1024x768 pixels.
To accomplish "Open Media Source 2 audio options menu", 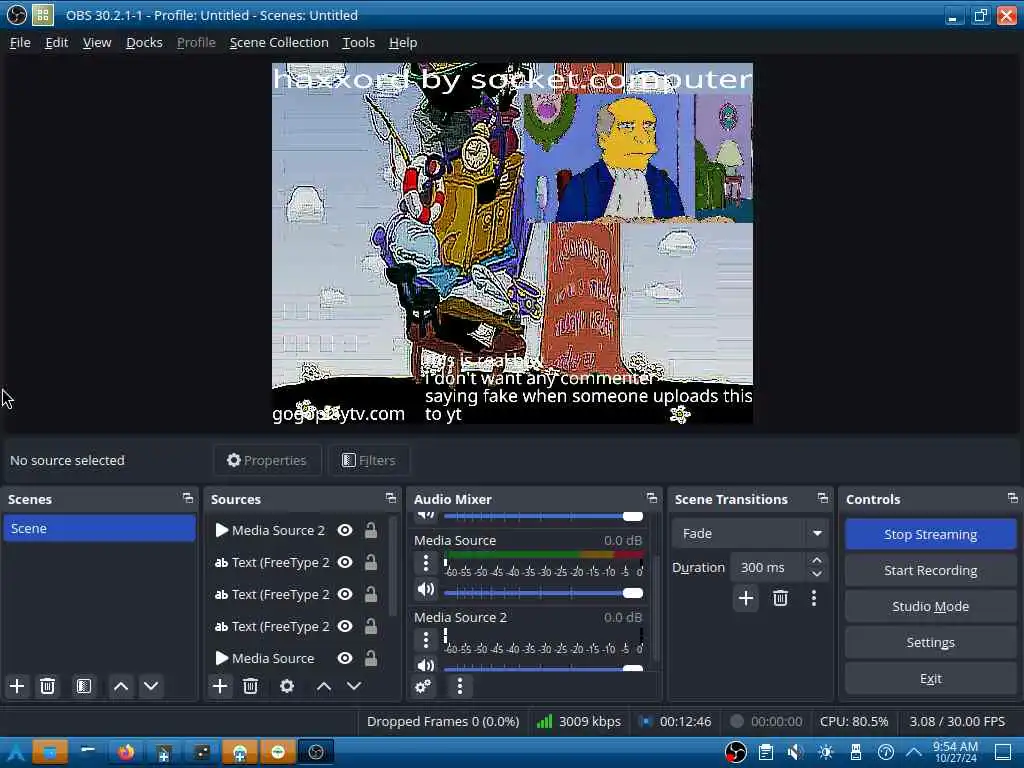I will [x=426, y=639].
